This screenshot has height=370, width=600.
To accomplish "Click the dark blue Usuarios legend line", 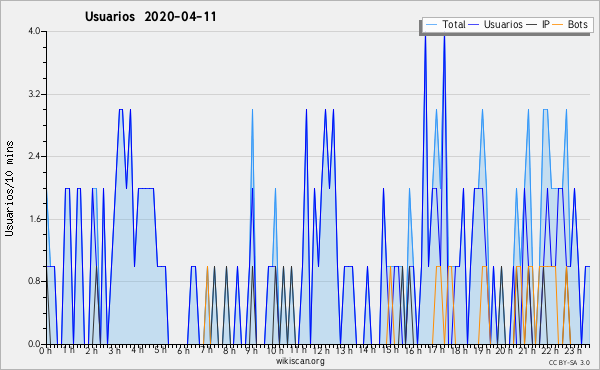I will click(474, 25).
